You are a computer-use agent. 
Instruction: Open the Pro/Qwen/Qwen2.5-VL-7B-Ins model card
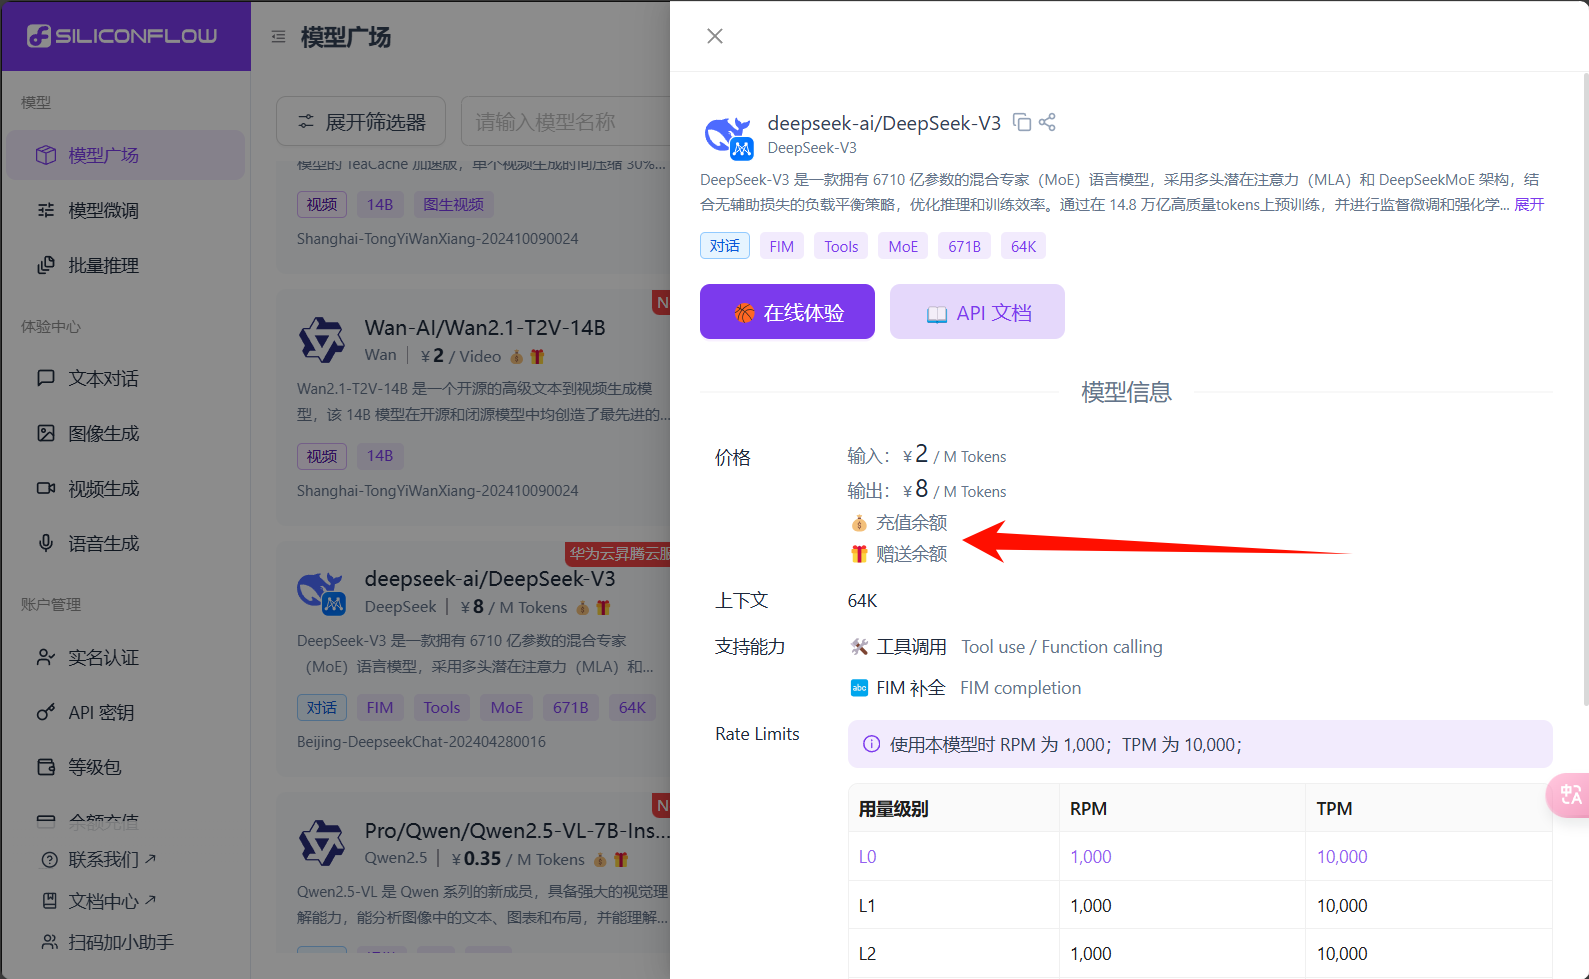tap(474, 873)
